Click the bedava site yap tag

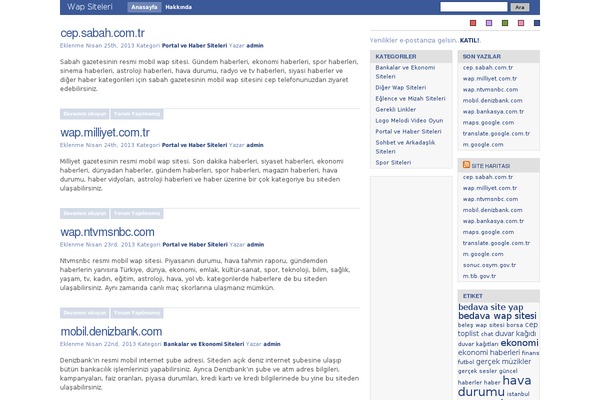pos(491,307)
